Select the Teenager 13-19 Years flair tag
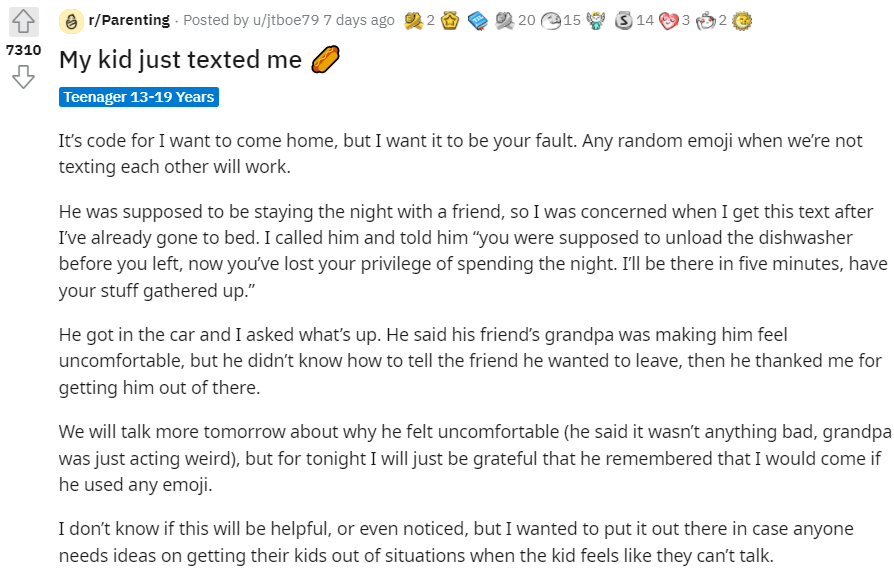The height and width of the screenshot is (578, 894). pyautogui.click(x=139, y=97)
